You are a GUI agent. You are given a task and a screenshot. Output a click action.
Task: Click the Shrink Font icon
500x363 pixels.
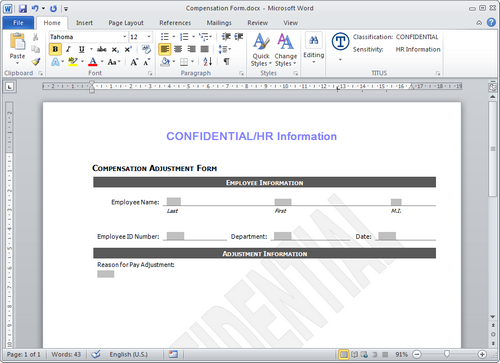point(147,62)
